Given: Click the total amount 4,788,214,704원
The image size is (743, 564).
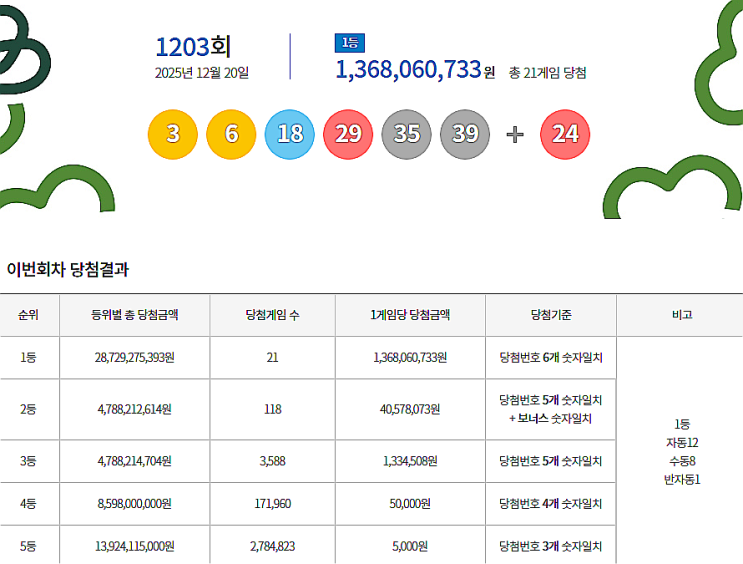Looking at the screenshot, I should (x=135, y=461).
